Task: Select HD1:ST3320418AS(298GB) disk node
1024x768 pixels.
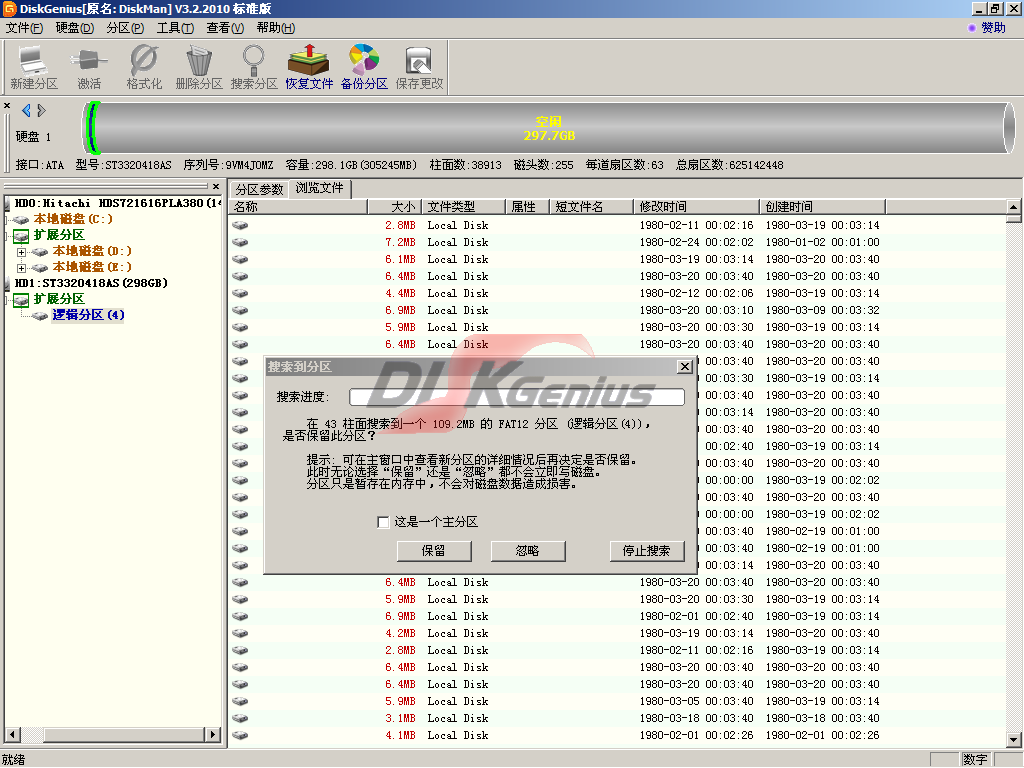Action: [x=91, y=283]
